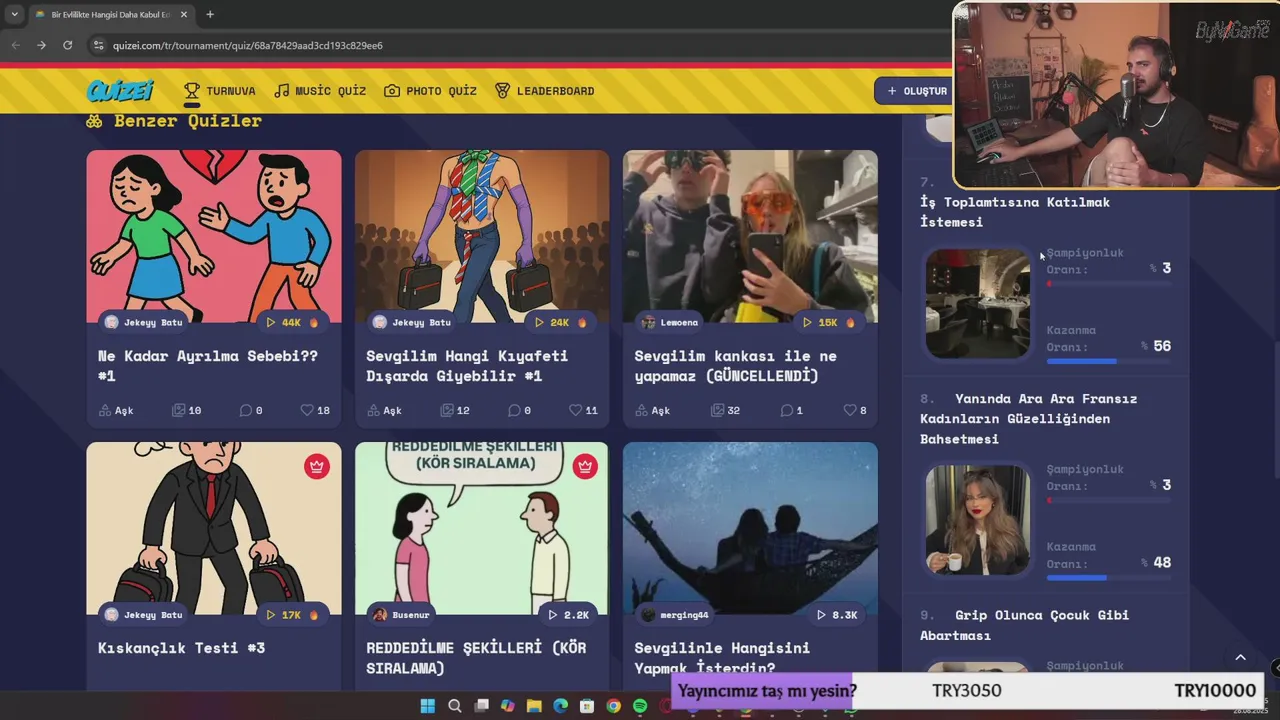
Task: Open Microsoft Edge from taskbar
Action: (x=560, y=706)
